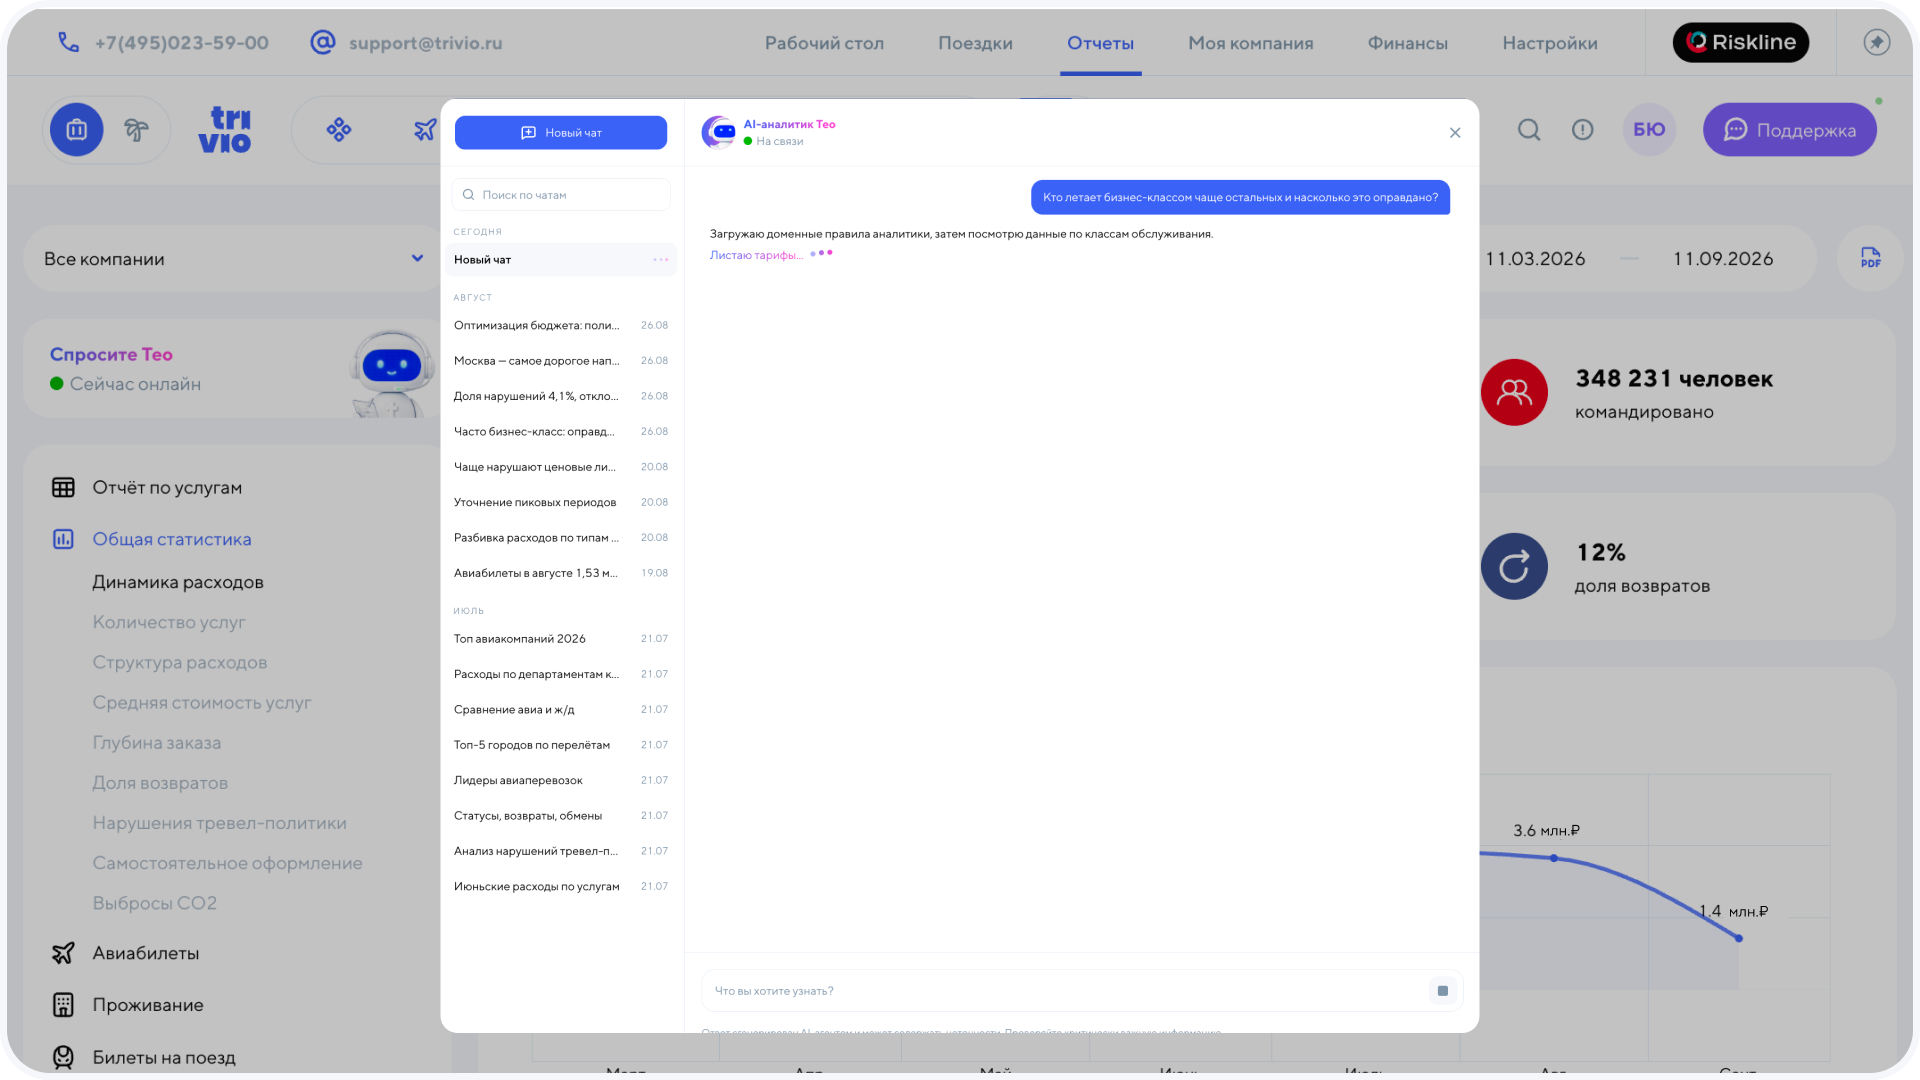Open the Отчеты tab
The height and width of the screenshot is (1080, 1920).
(x=1100, y=43)
